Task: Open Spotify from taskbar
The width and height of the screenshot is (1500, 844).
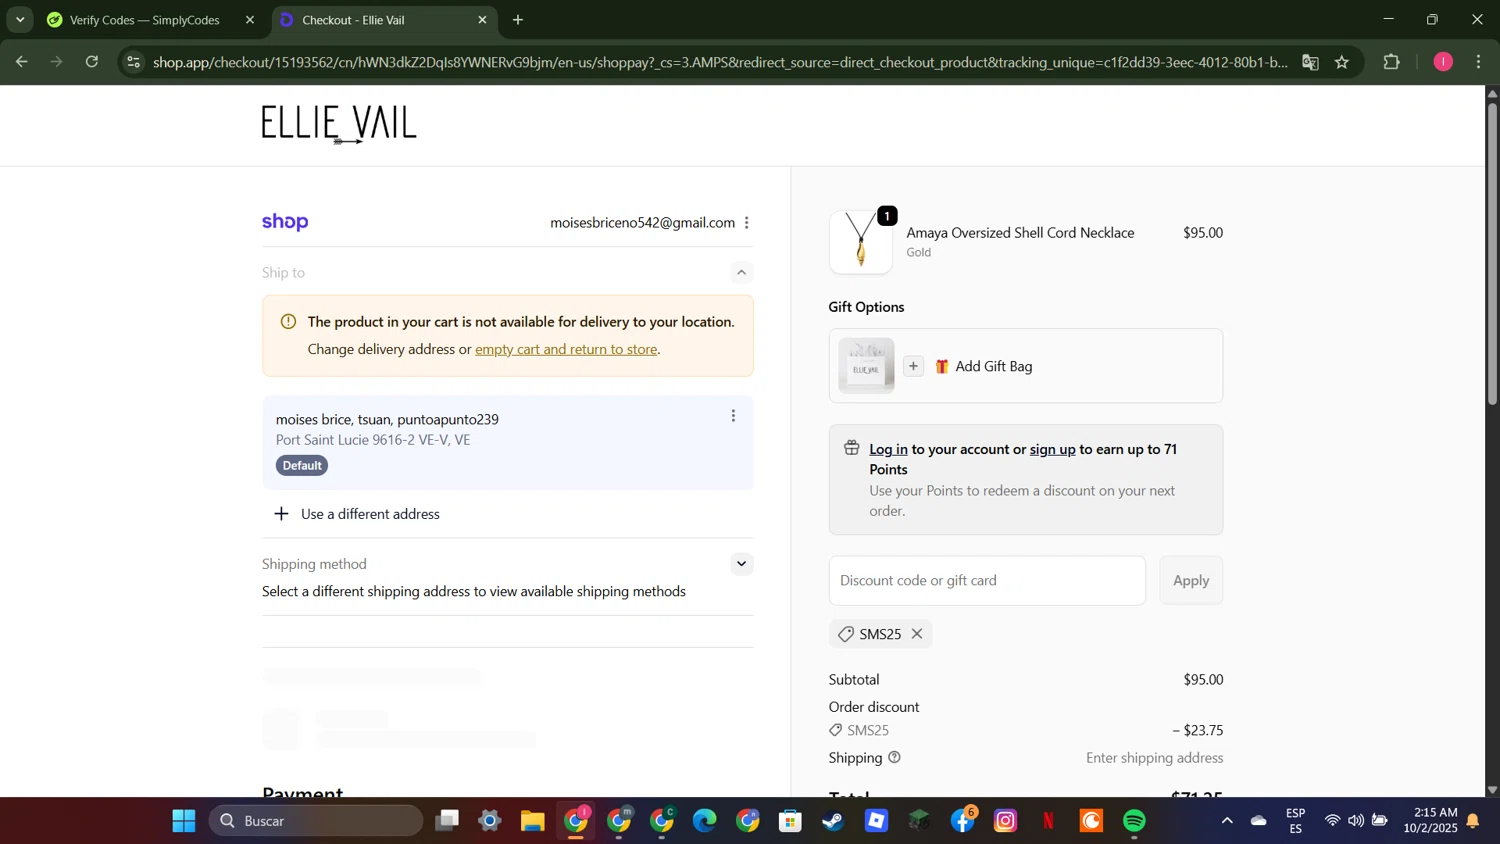Action: (1135, 821)
